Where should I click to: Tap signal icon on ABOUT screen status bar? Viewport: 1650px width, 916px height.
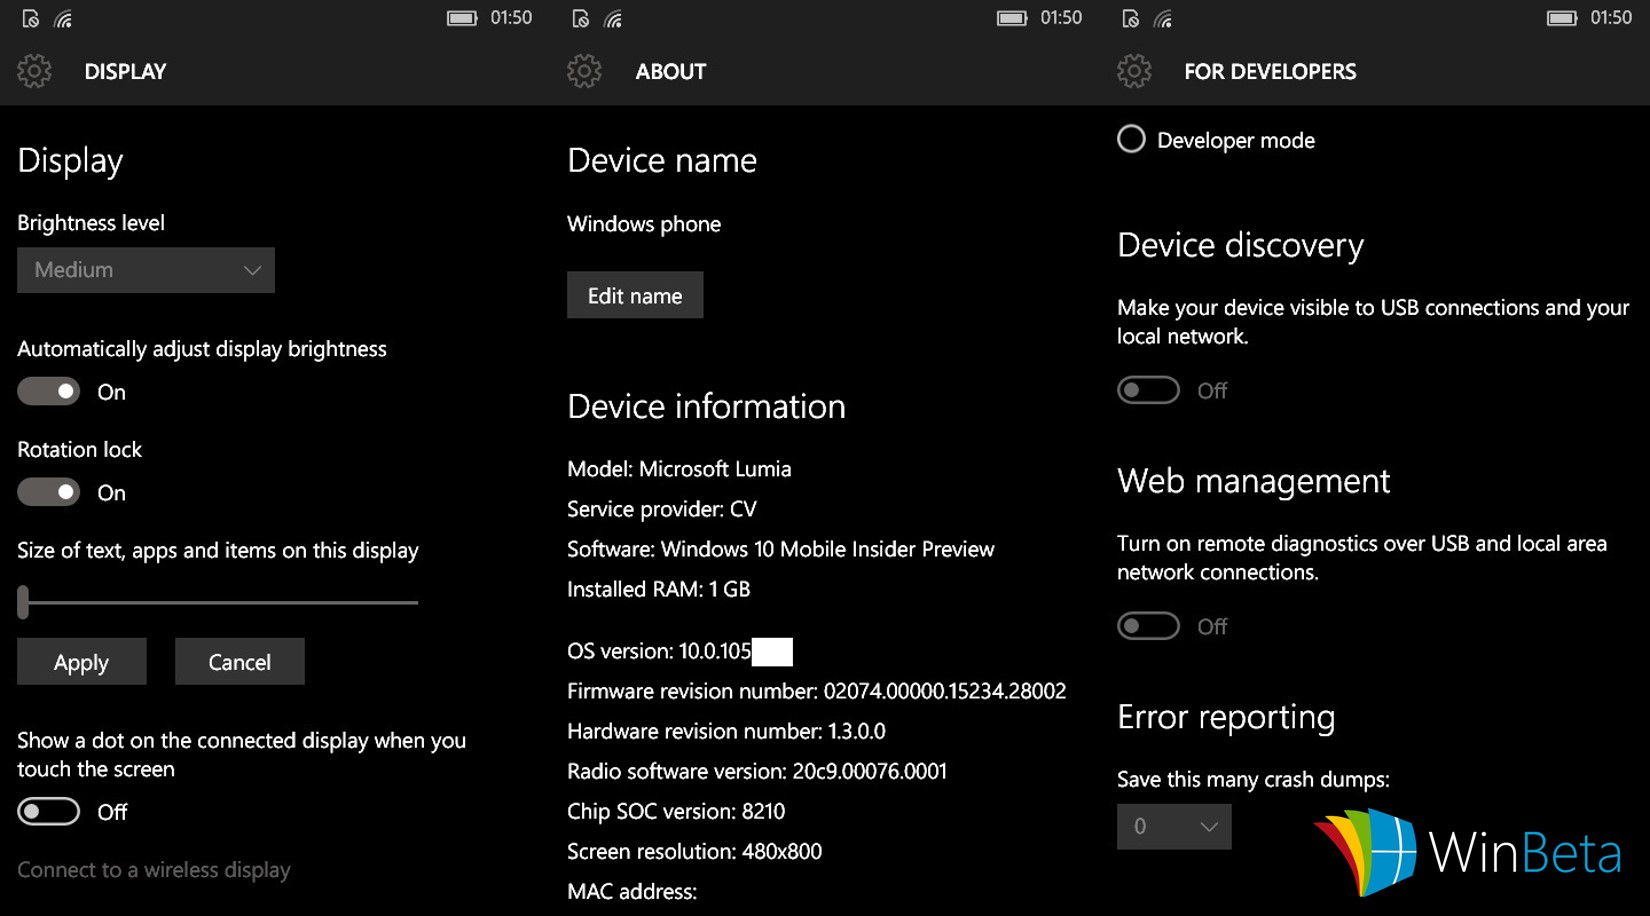point(614,18)
